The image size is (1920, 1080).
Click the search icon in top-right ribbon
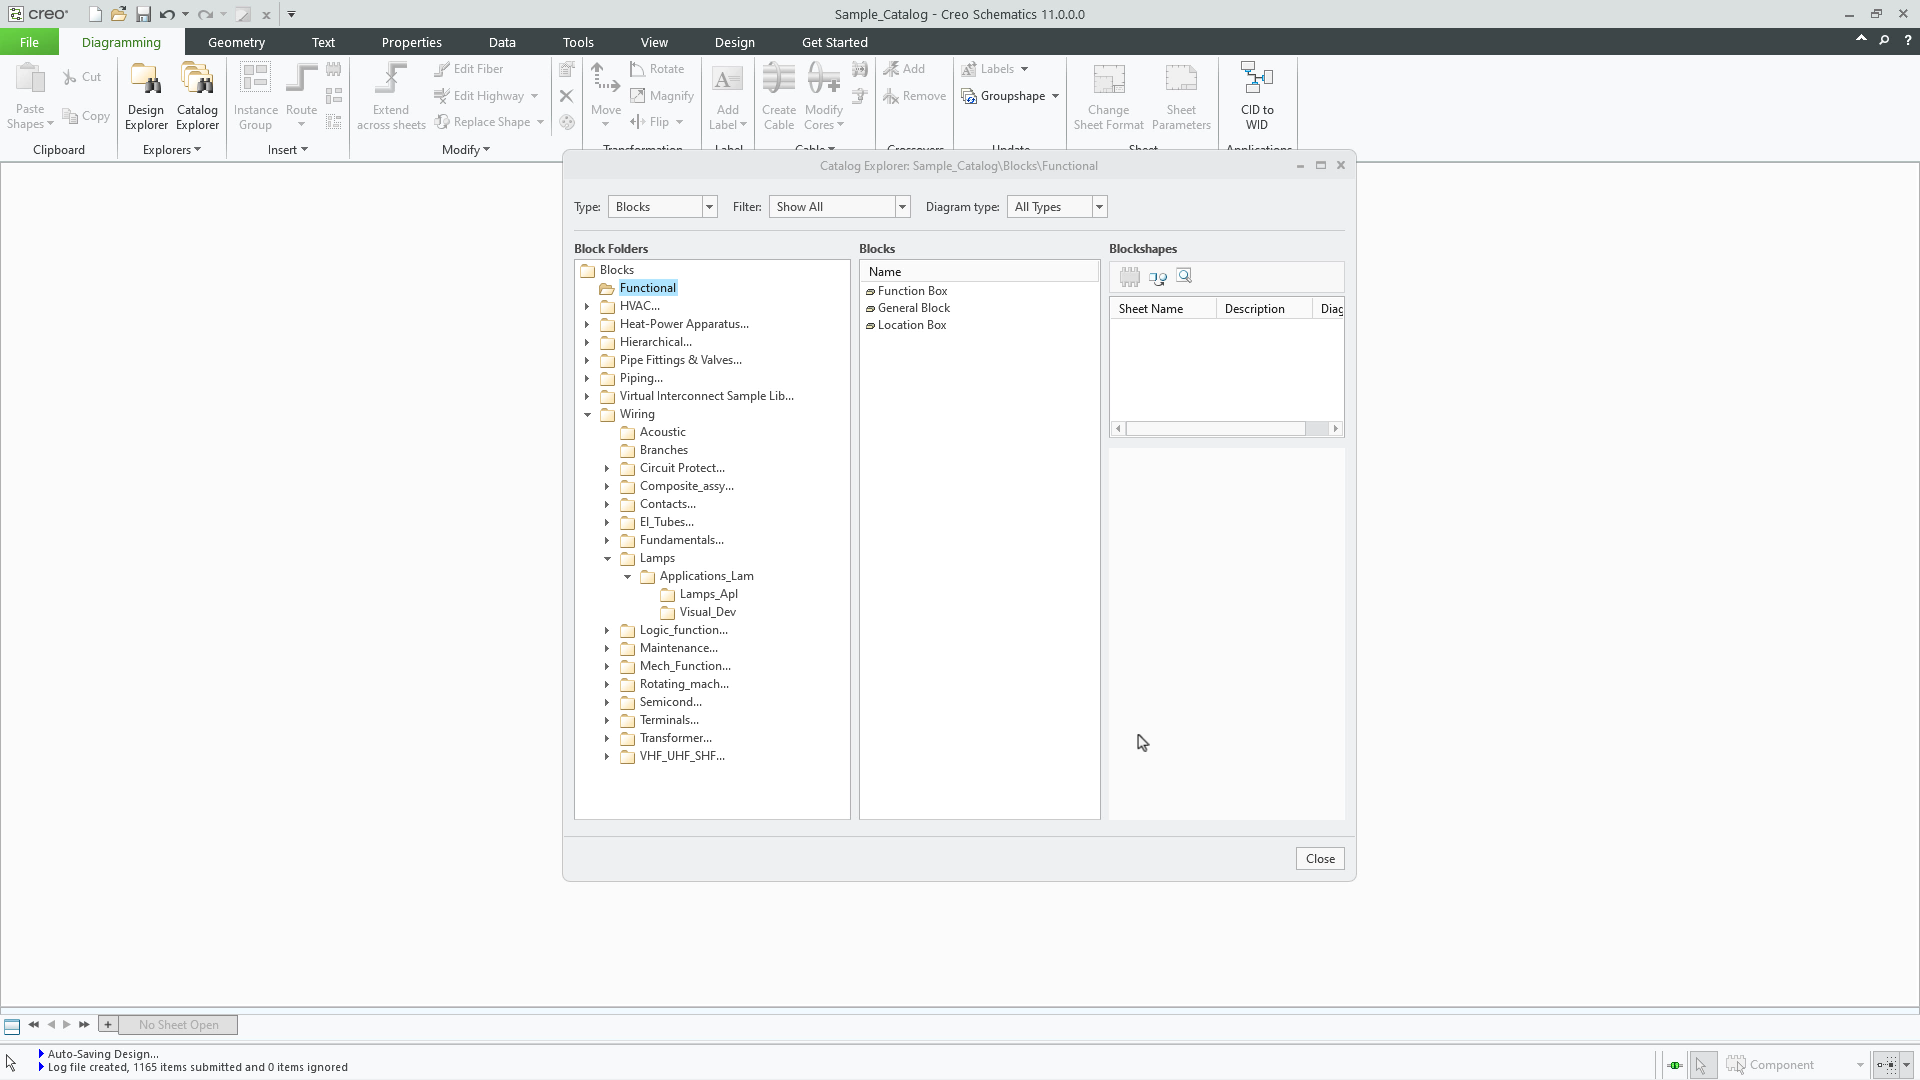[1884, 41]
